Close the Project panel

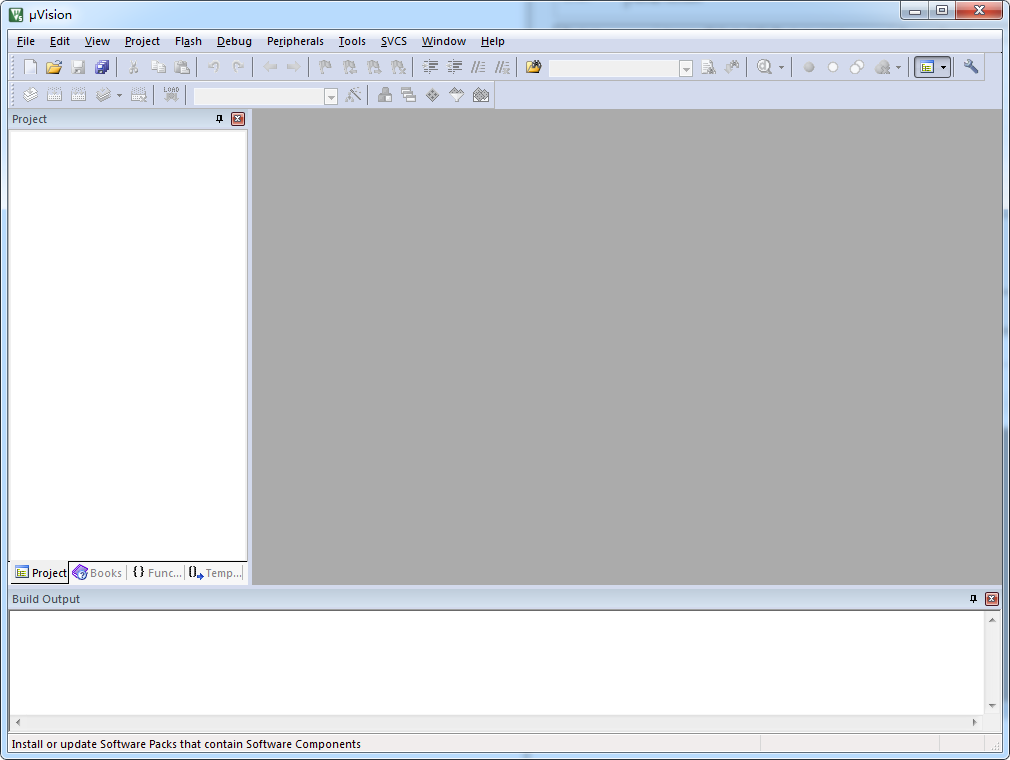tap(238, 119)
